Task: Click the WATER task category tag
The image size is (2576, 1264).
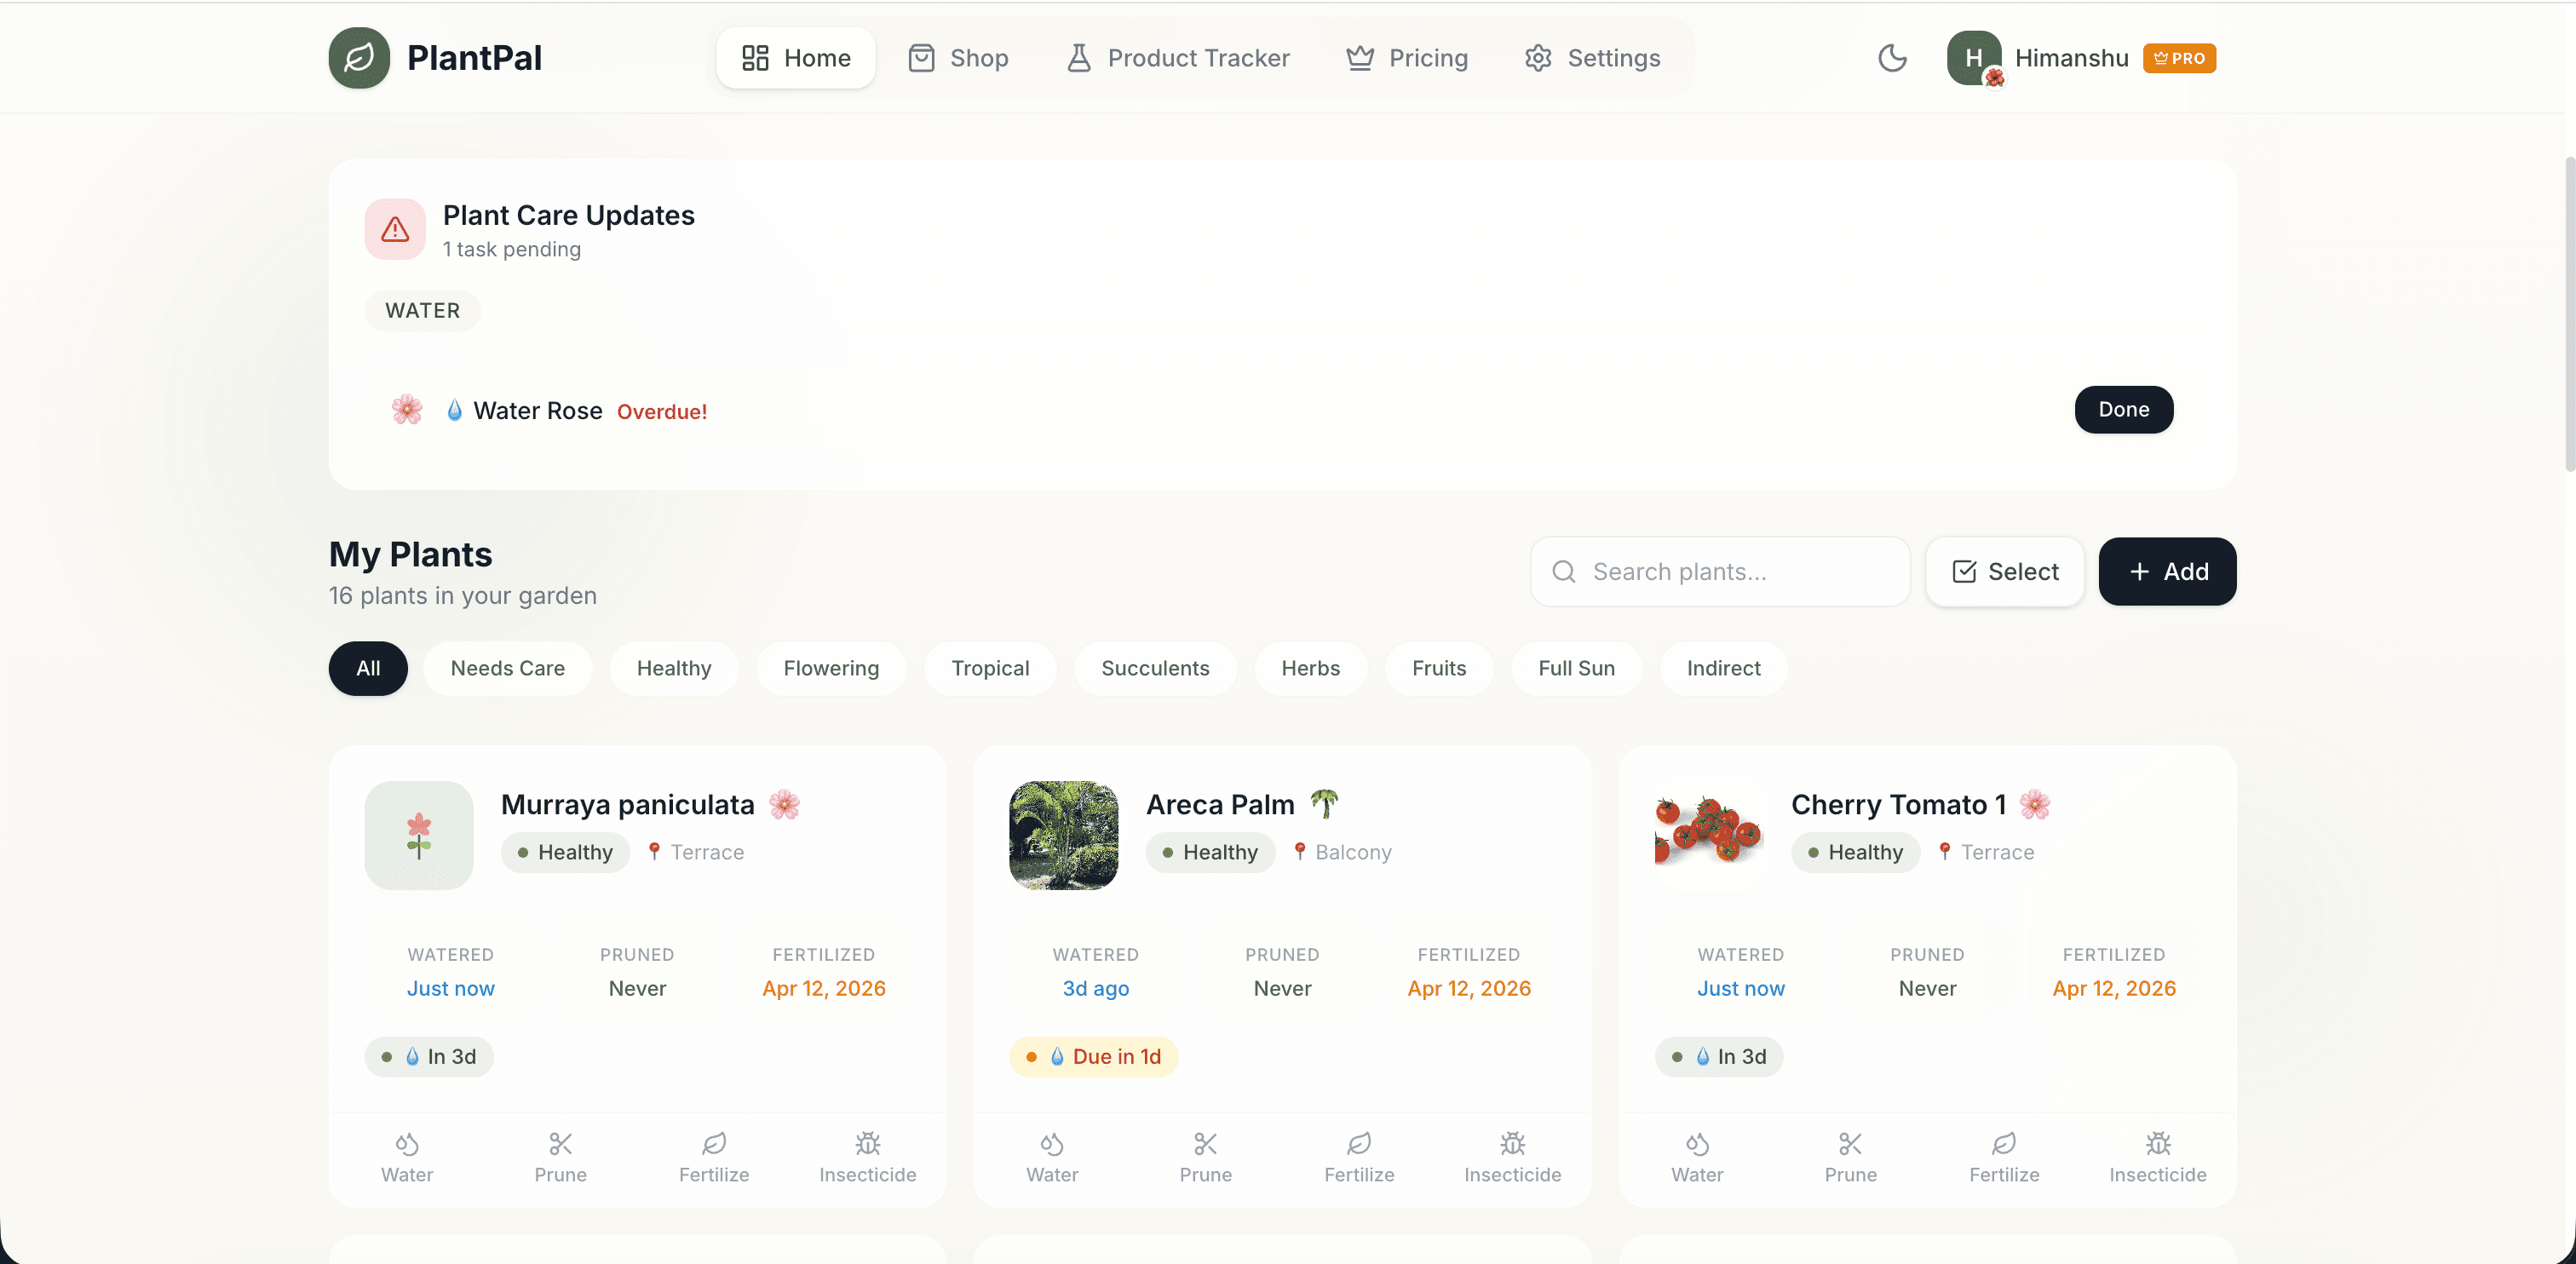Action: [422, 311]
